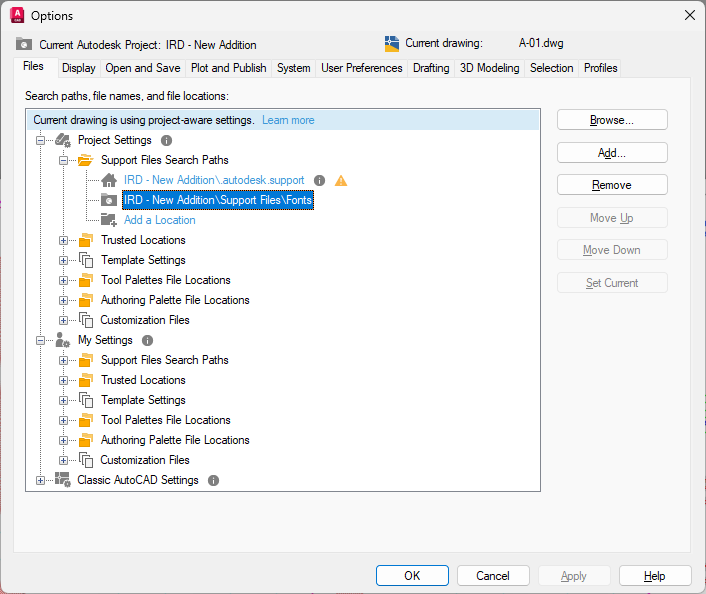Open the 3D Modeling tab
This screenshot has width=706, height=594.
point(489,68)
